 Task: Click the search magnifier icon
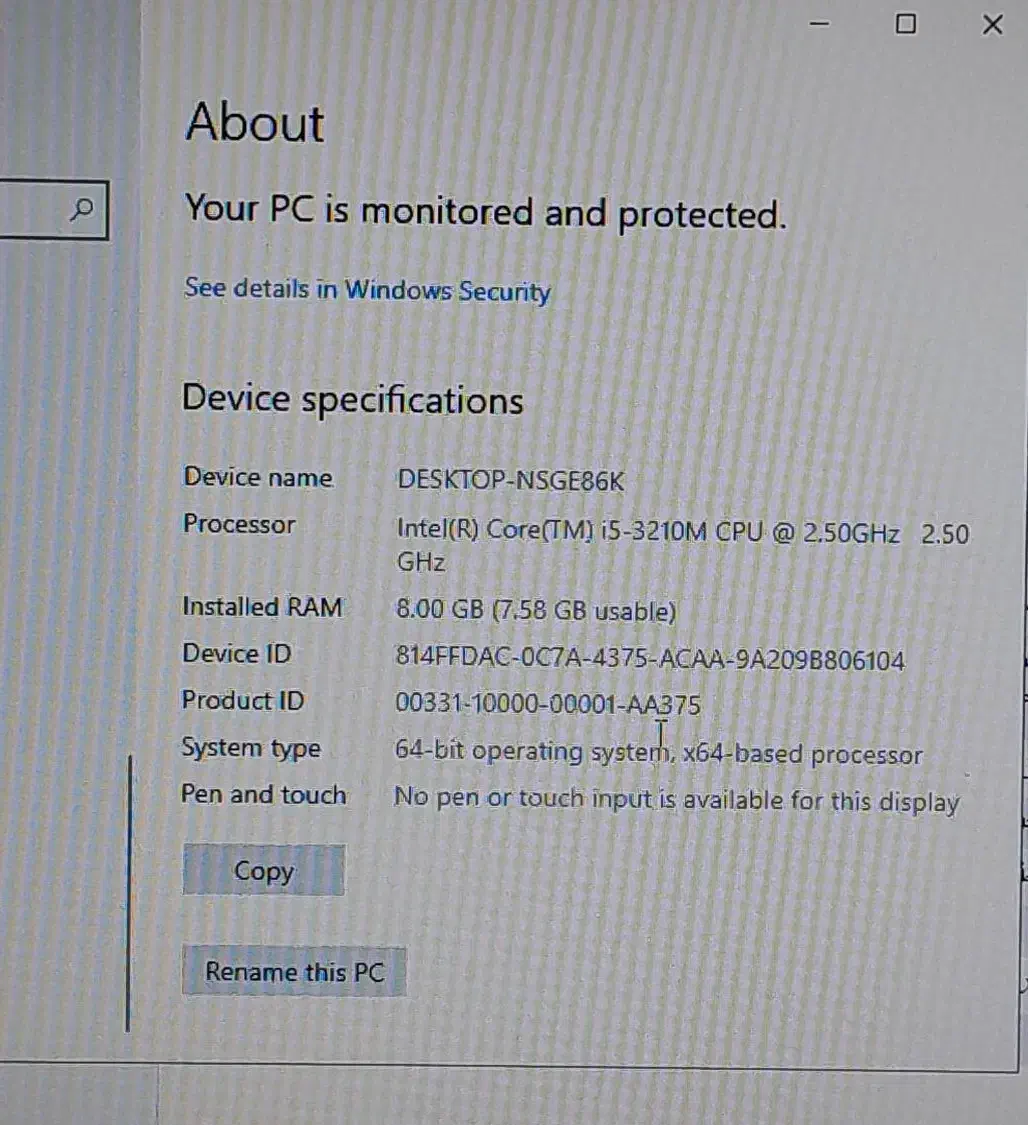pos(82,210)
